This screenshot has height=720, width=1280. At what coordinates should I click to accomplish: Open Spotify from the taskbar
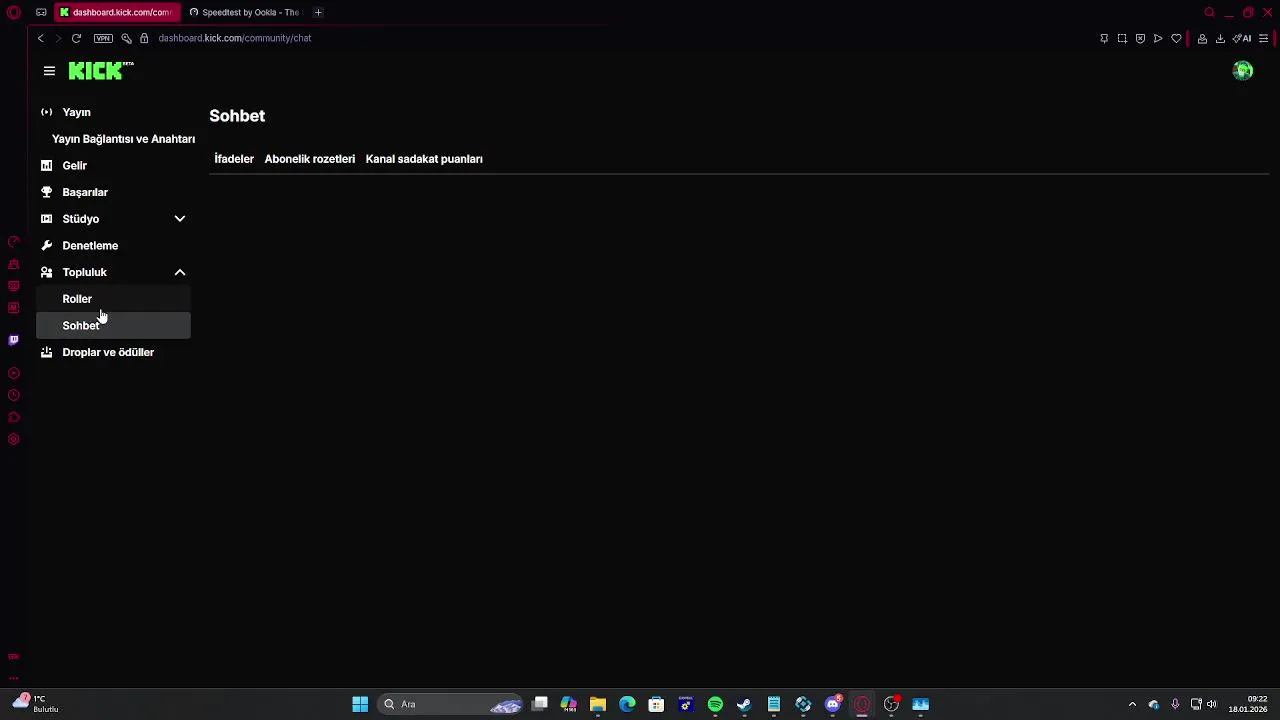(715, 704)
